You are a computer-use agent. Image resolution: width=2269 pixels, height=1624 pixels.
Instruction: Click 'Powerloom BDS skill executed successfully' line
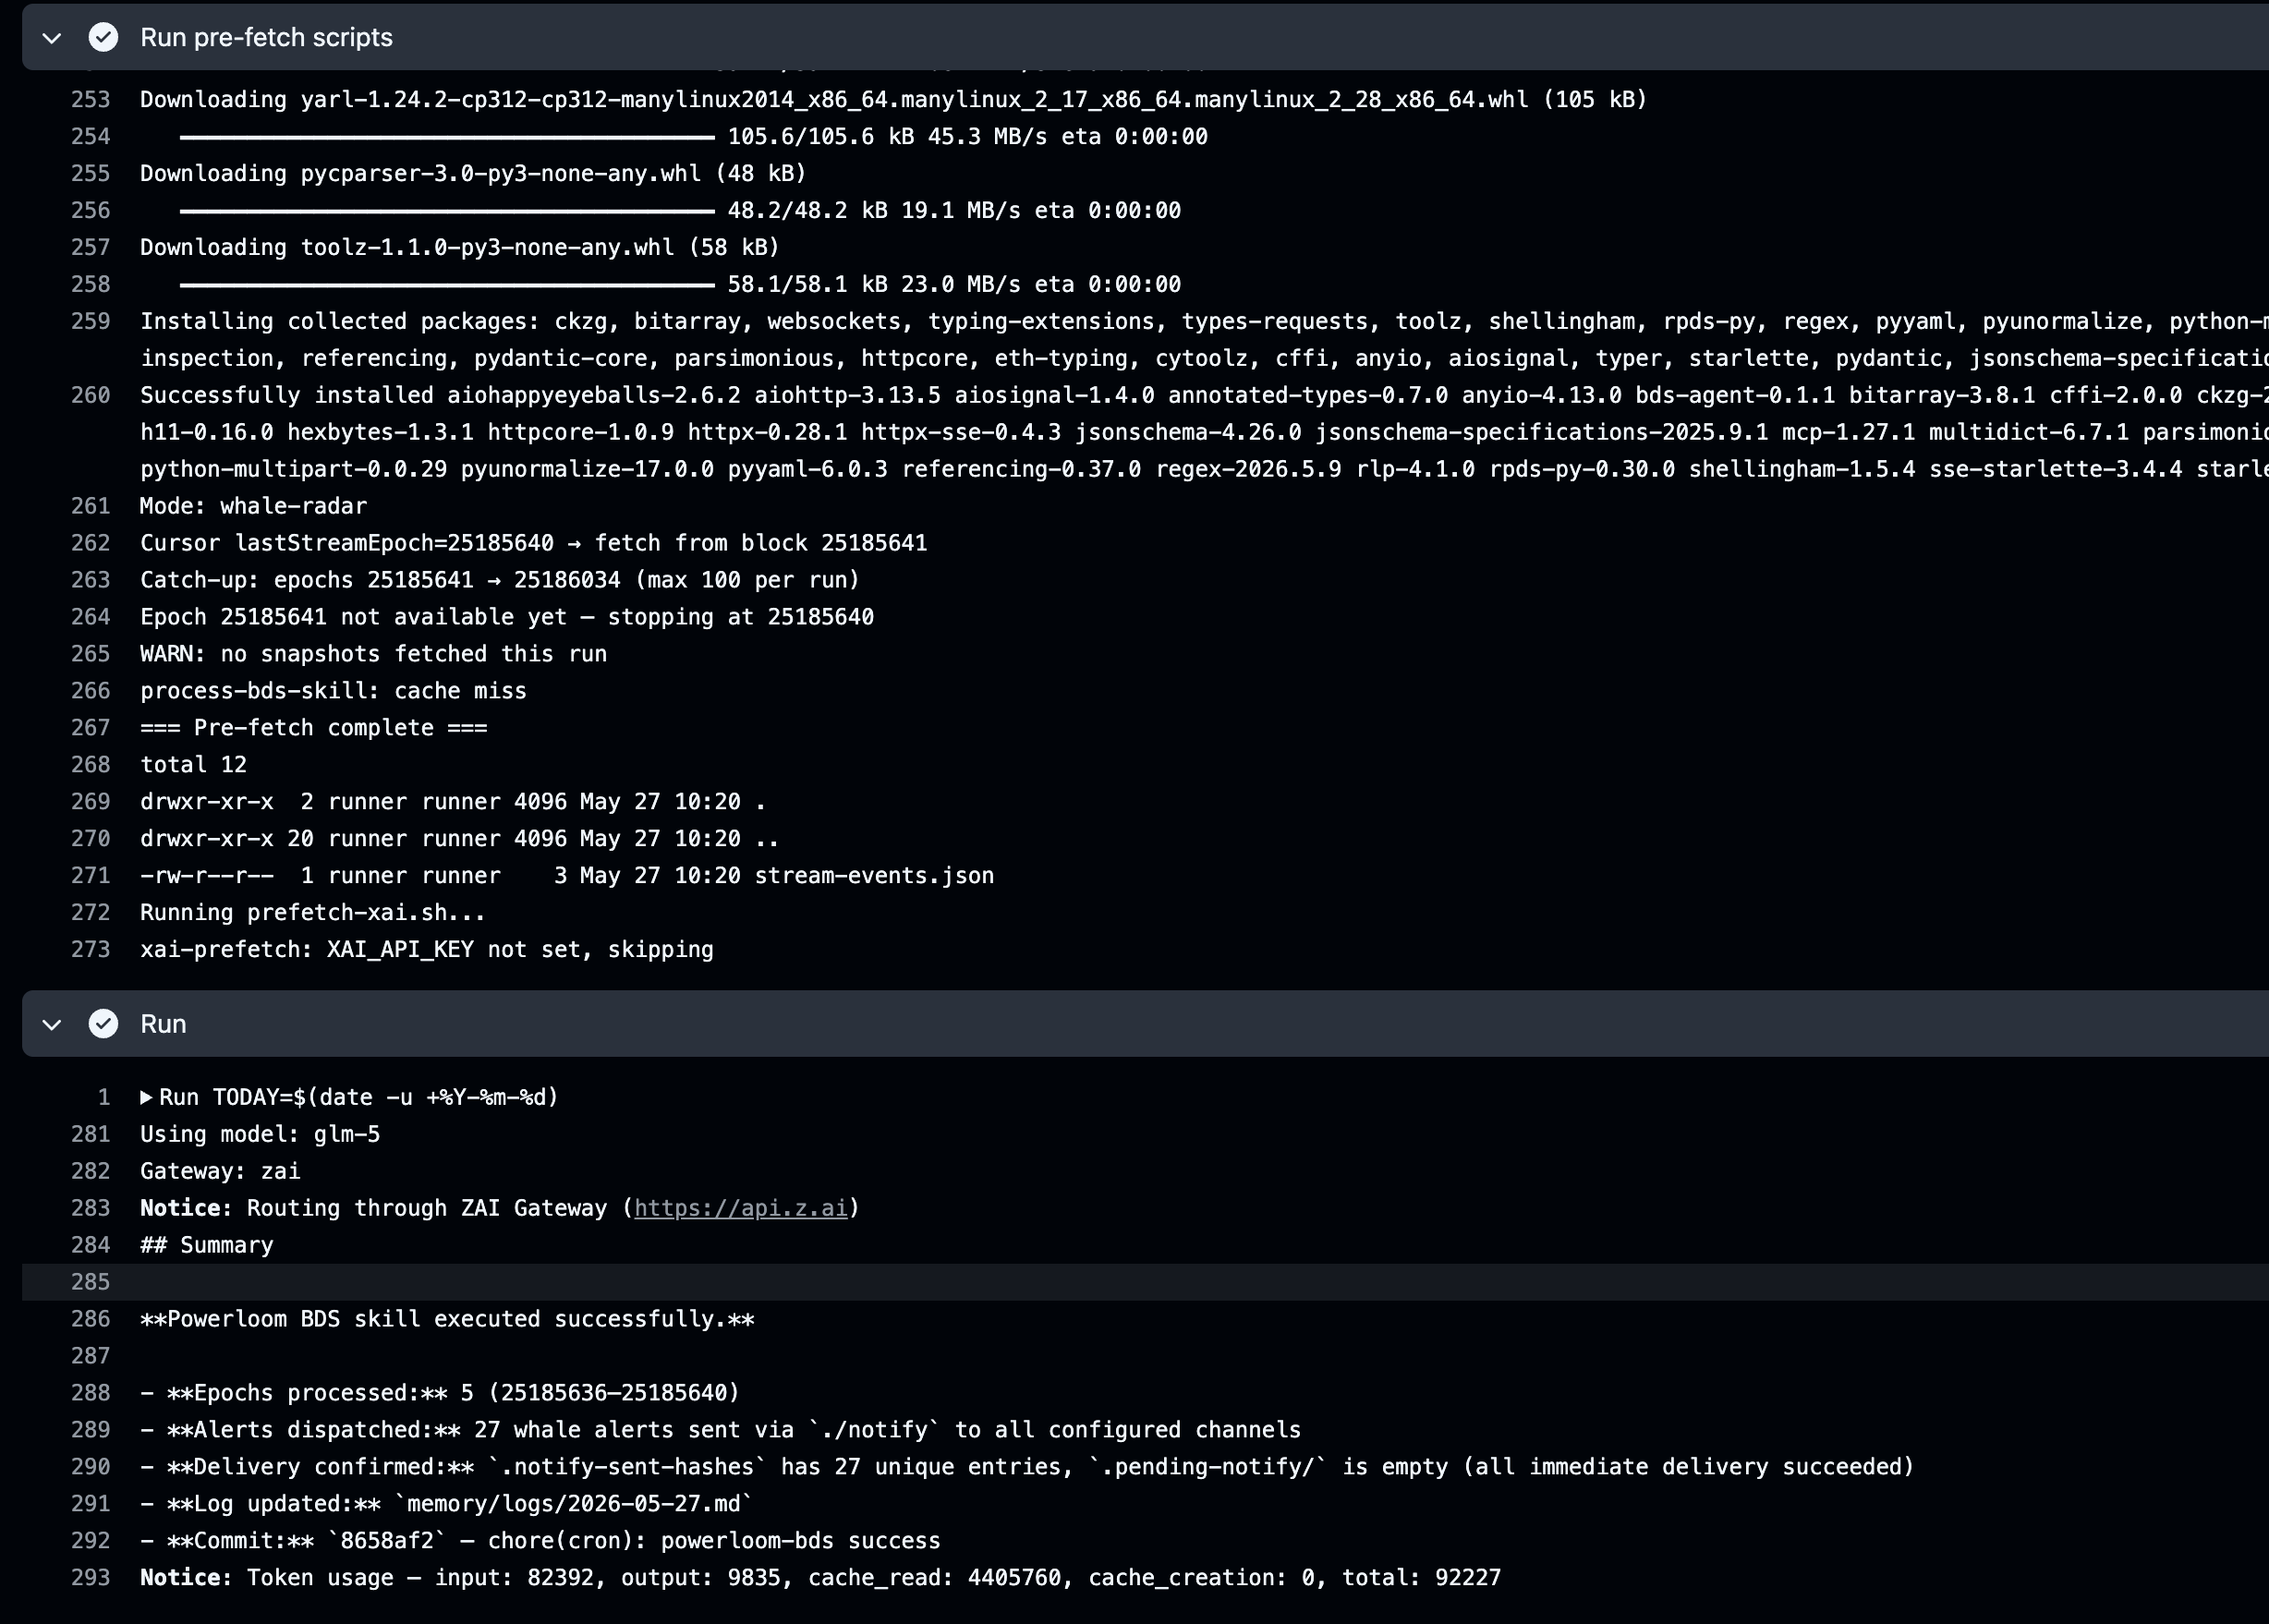(x=447, y=1319)
